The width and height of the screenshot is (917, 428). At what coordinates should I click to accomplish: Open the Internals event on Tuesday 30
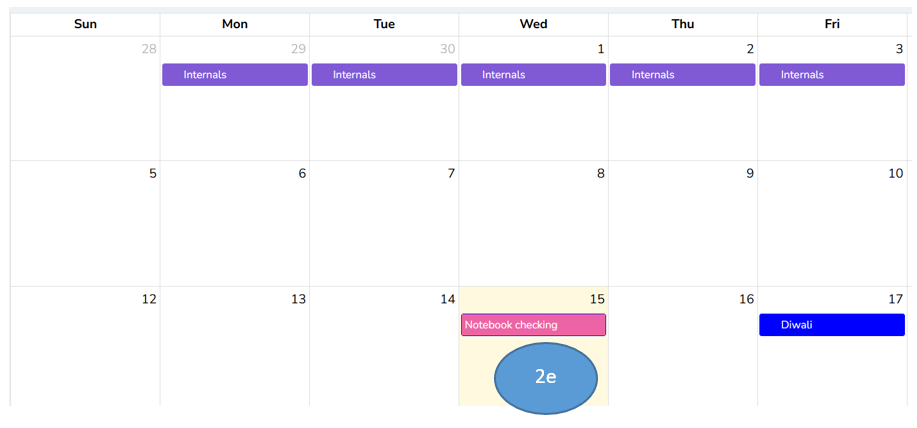384,75
